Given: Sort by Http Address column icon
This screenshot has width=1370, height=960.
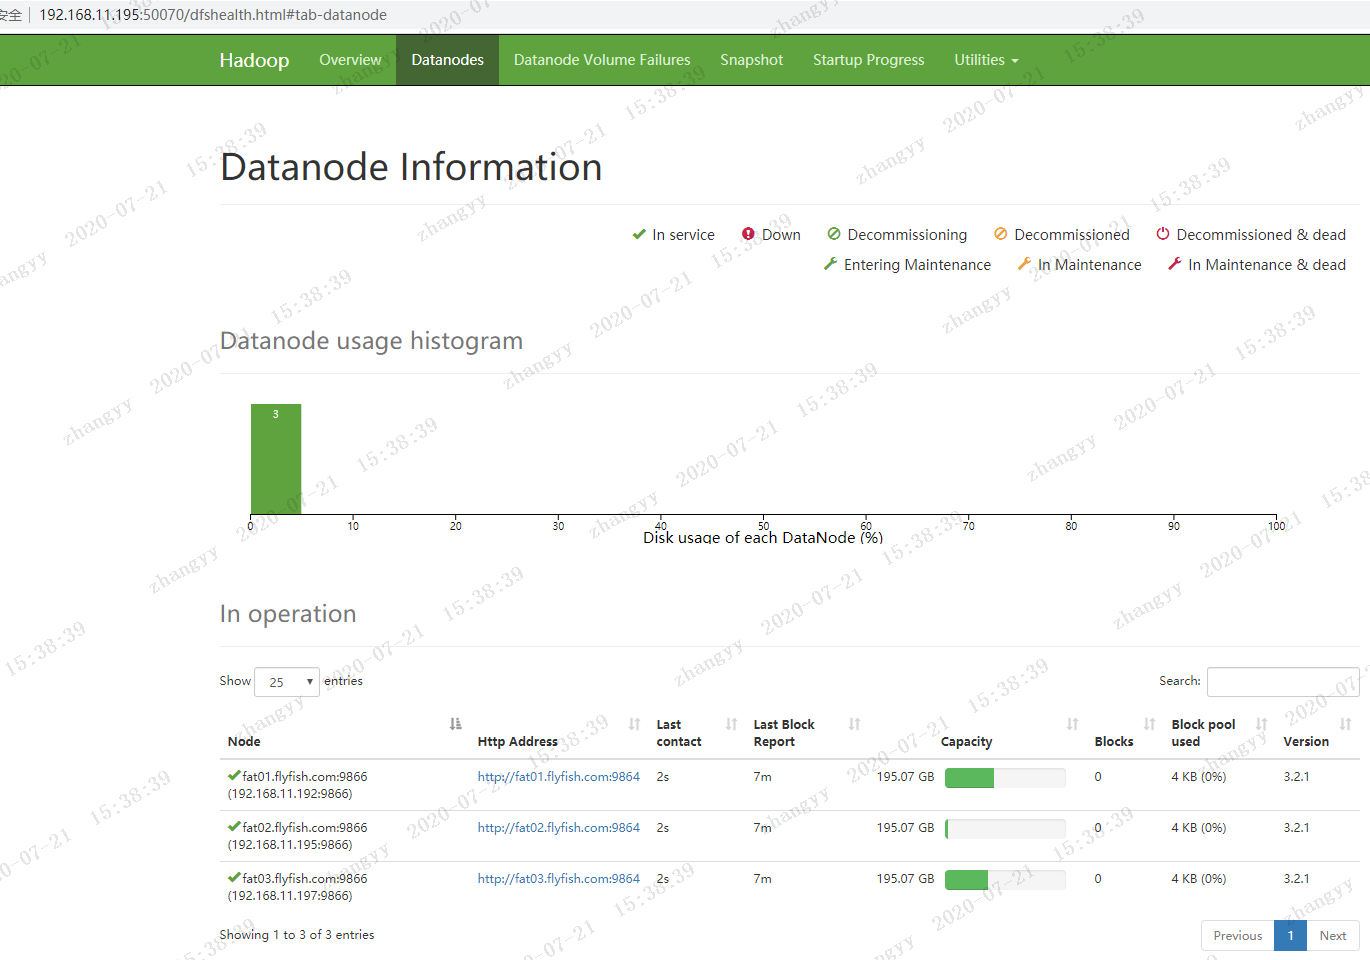Looking at the screenshot, I should [x=634, y=724].
